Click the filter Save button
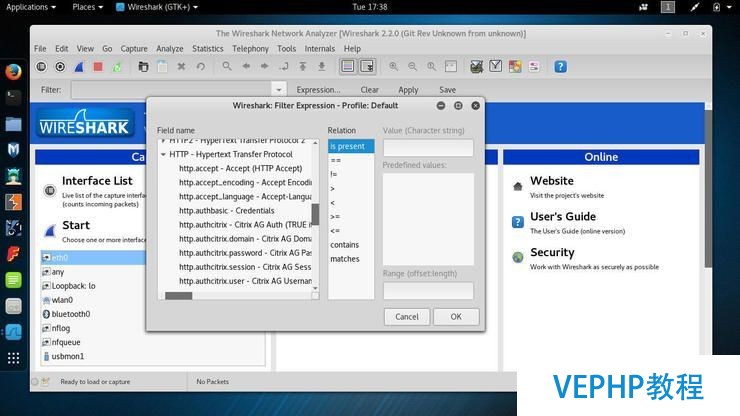Viewport: 740px width, 416px height. coord(447,90)
